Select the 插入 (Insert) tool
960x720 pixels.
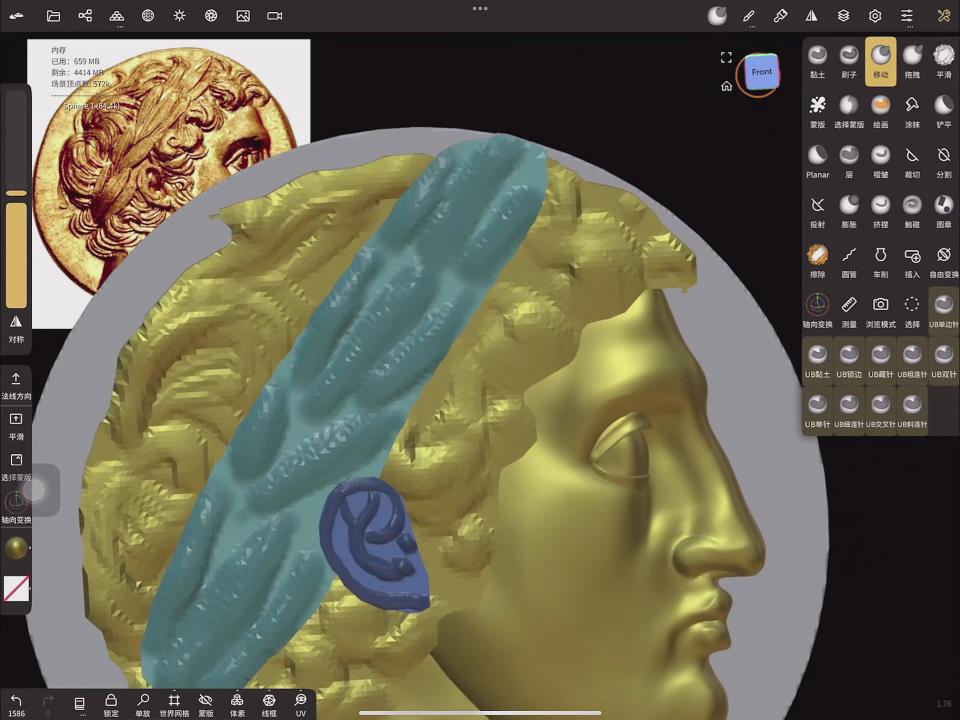pyautogui.click(x=912, y=261)
